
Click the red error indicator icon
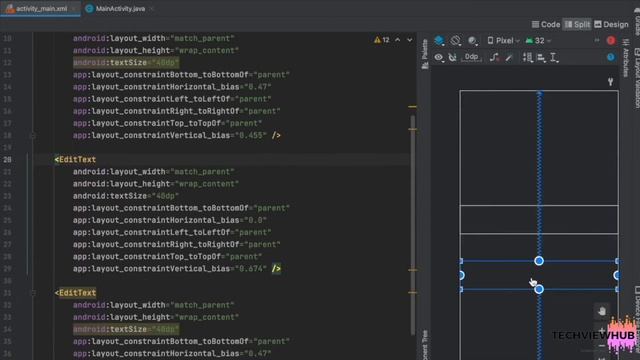(x=611, y=40)
